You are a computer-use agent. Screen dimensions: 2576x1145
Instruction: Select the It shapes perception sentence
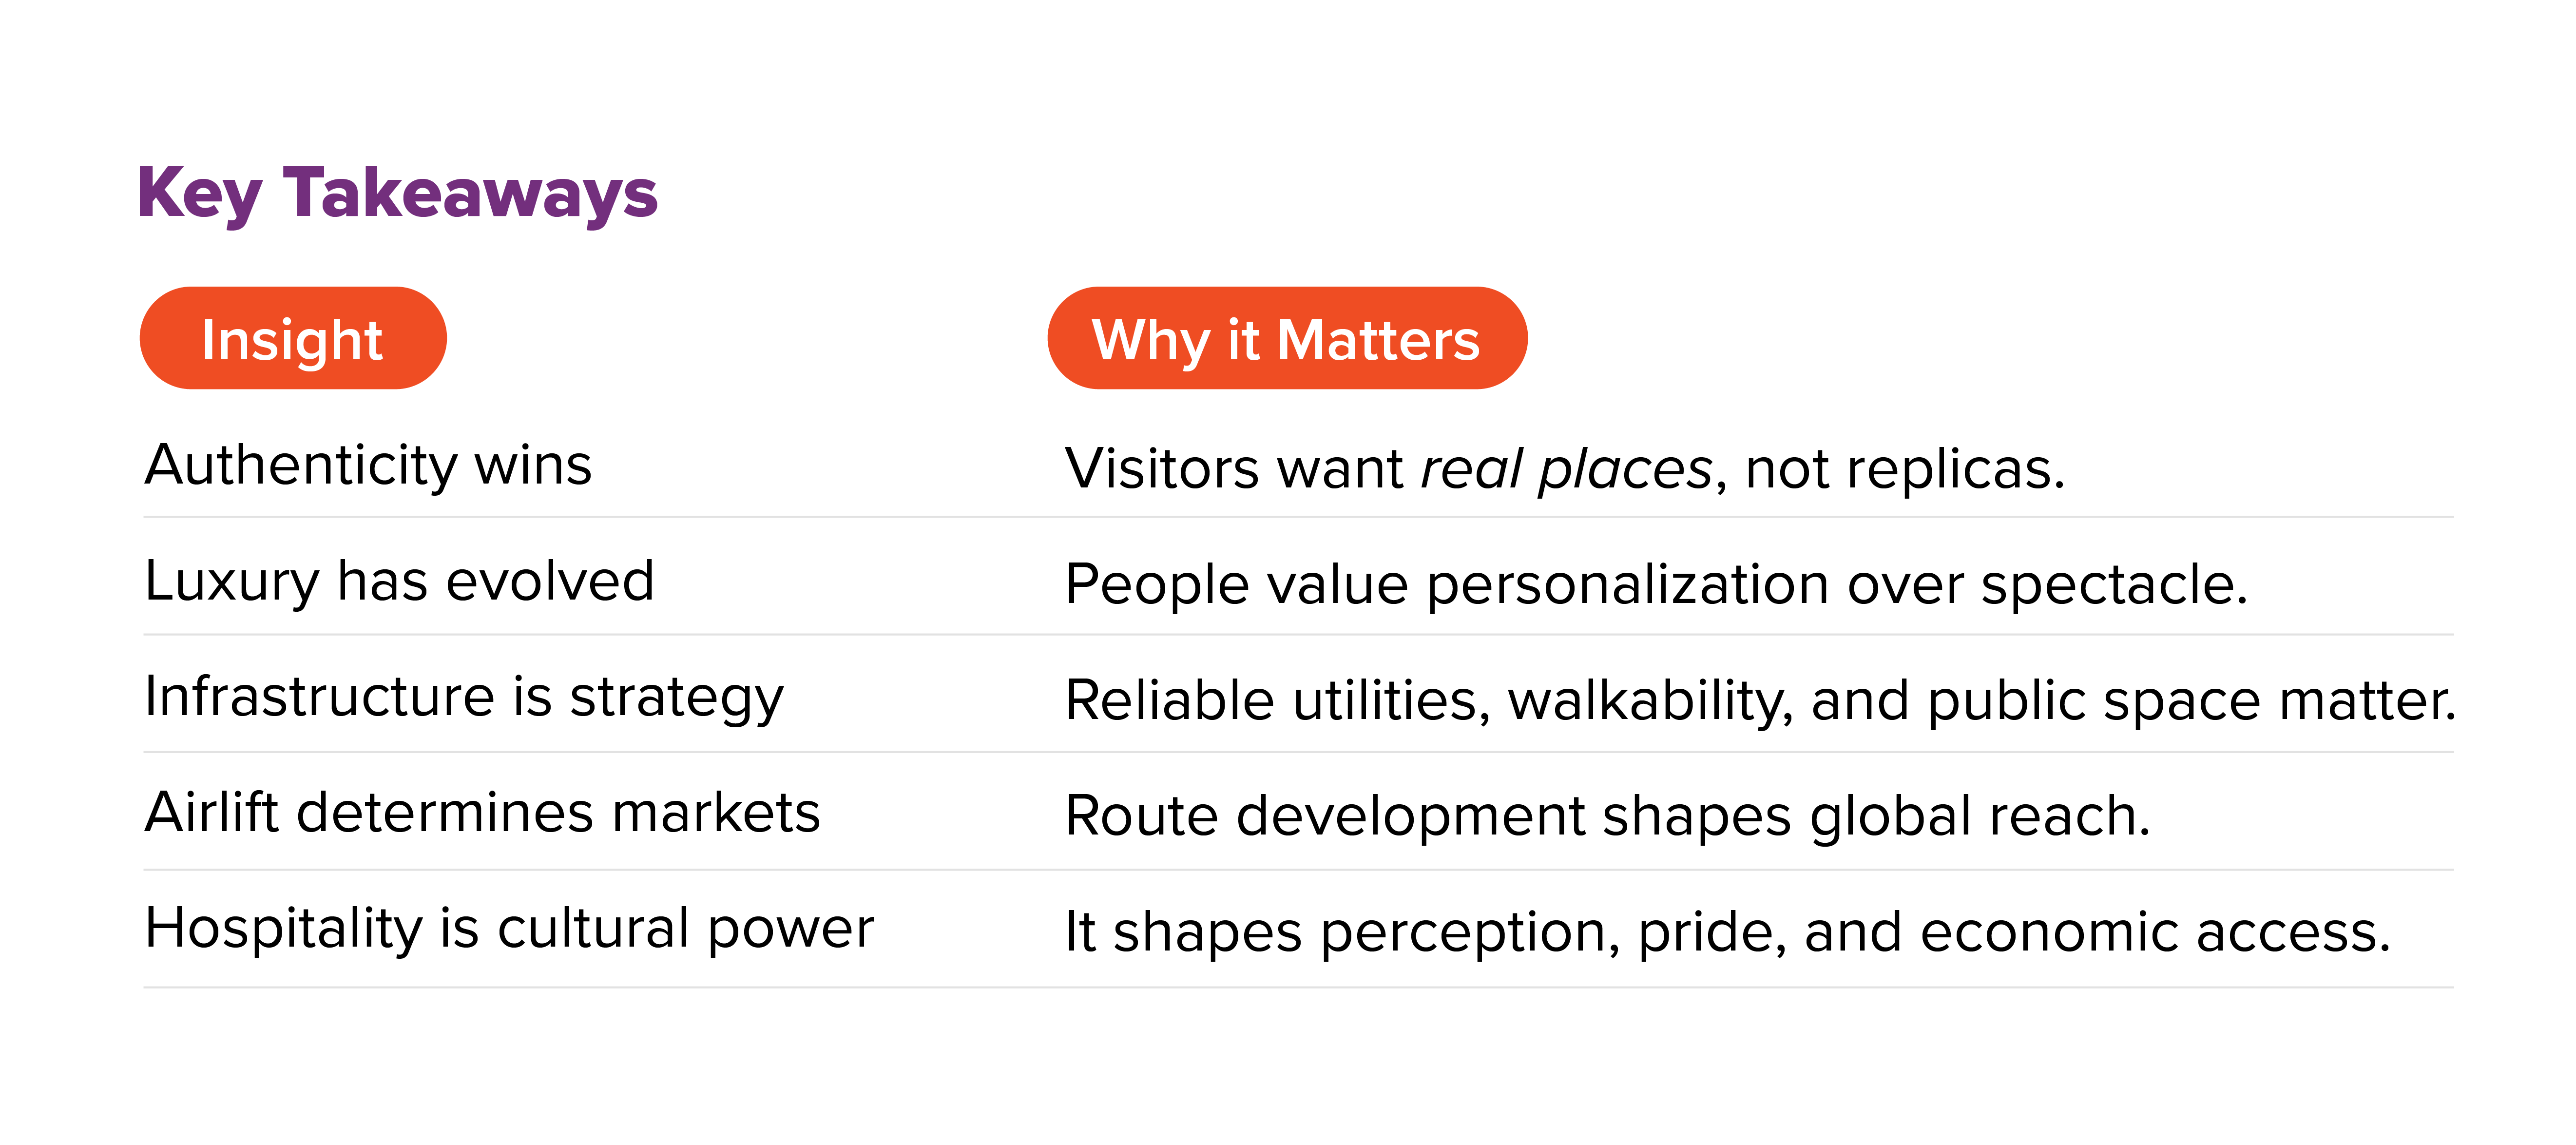click(x=1727, y=933)
